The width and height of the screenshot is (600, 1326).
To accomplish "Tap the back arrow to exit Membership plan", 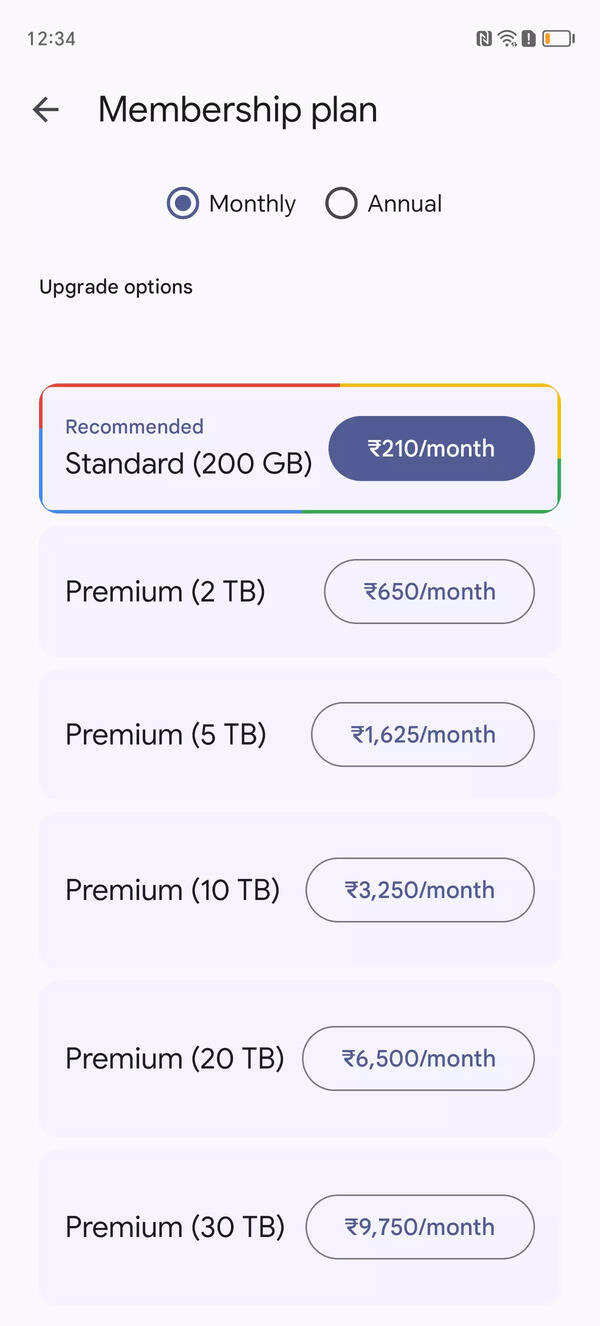I will [x=45, y=109].
